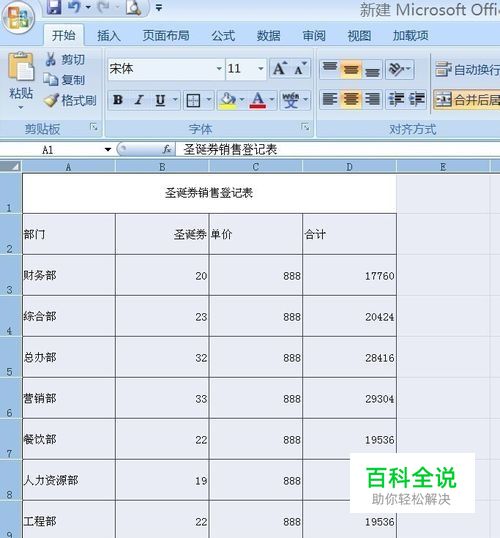Increase the cell indent
500x538 pixels.
click(x=417, y=100)
